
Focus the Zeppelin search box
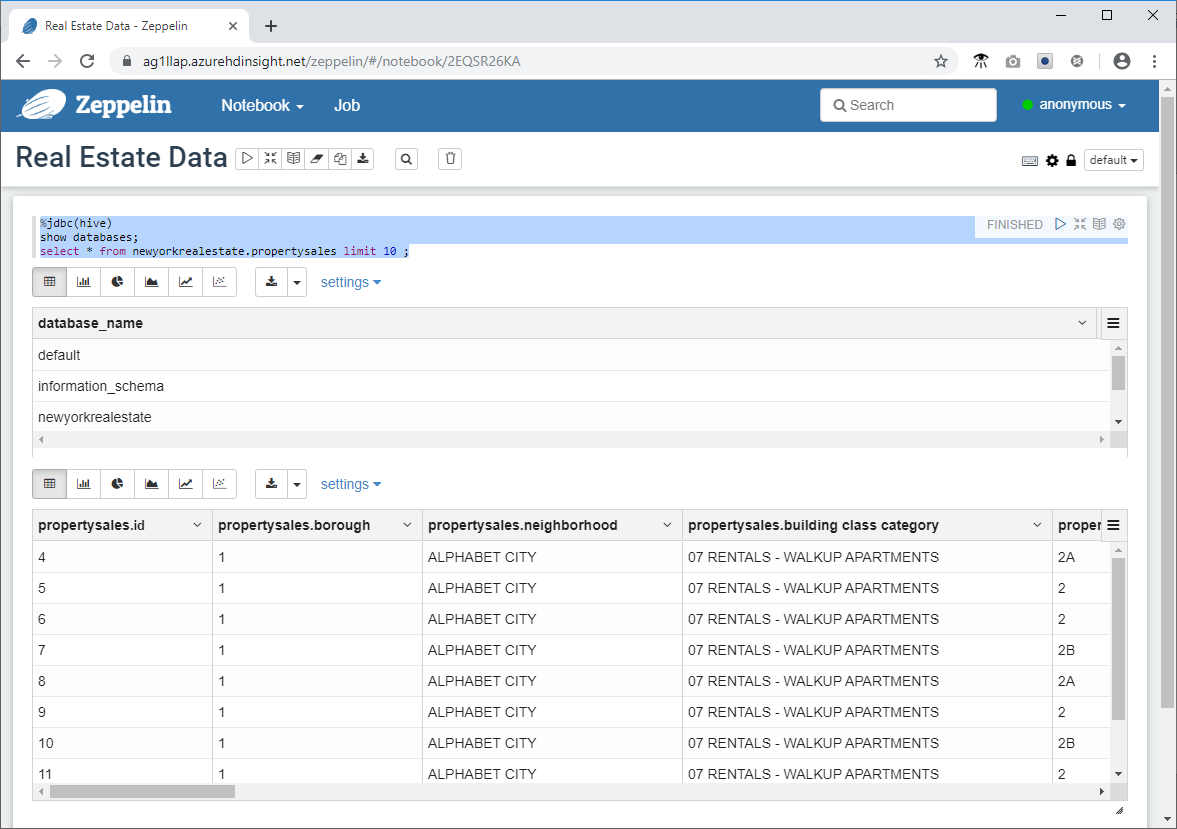pyautogui.click(x=908, y=105)
